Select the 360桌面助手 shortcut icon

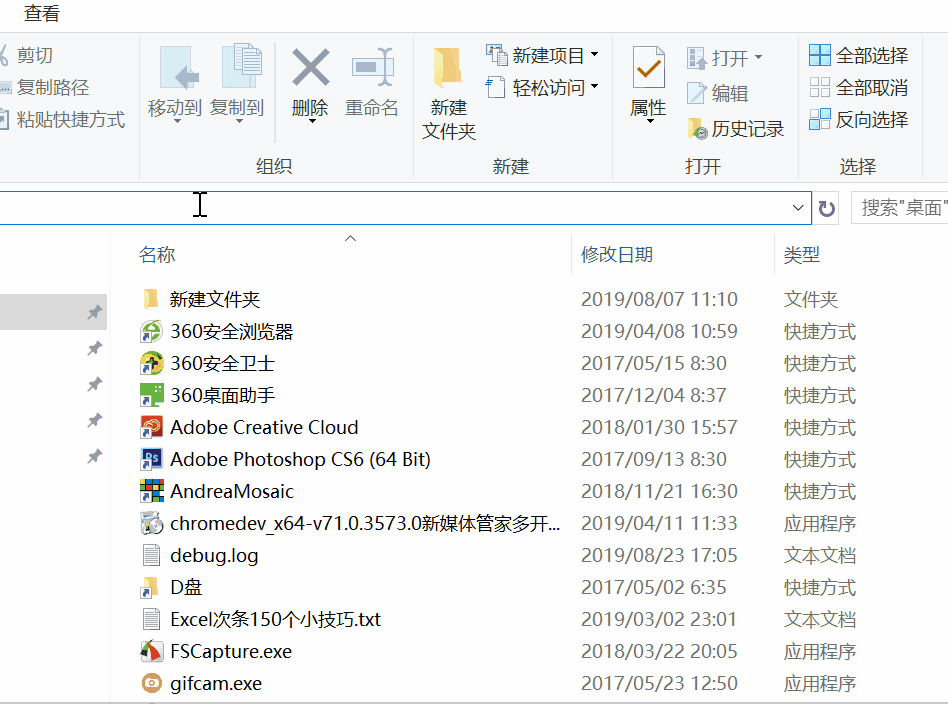[x=151, y=396]
